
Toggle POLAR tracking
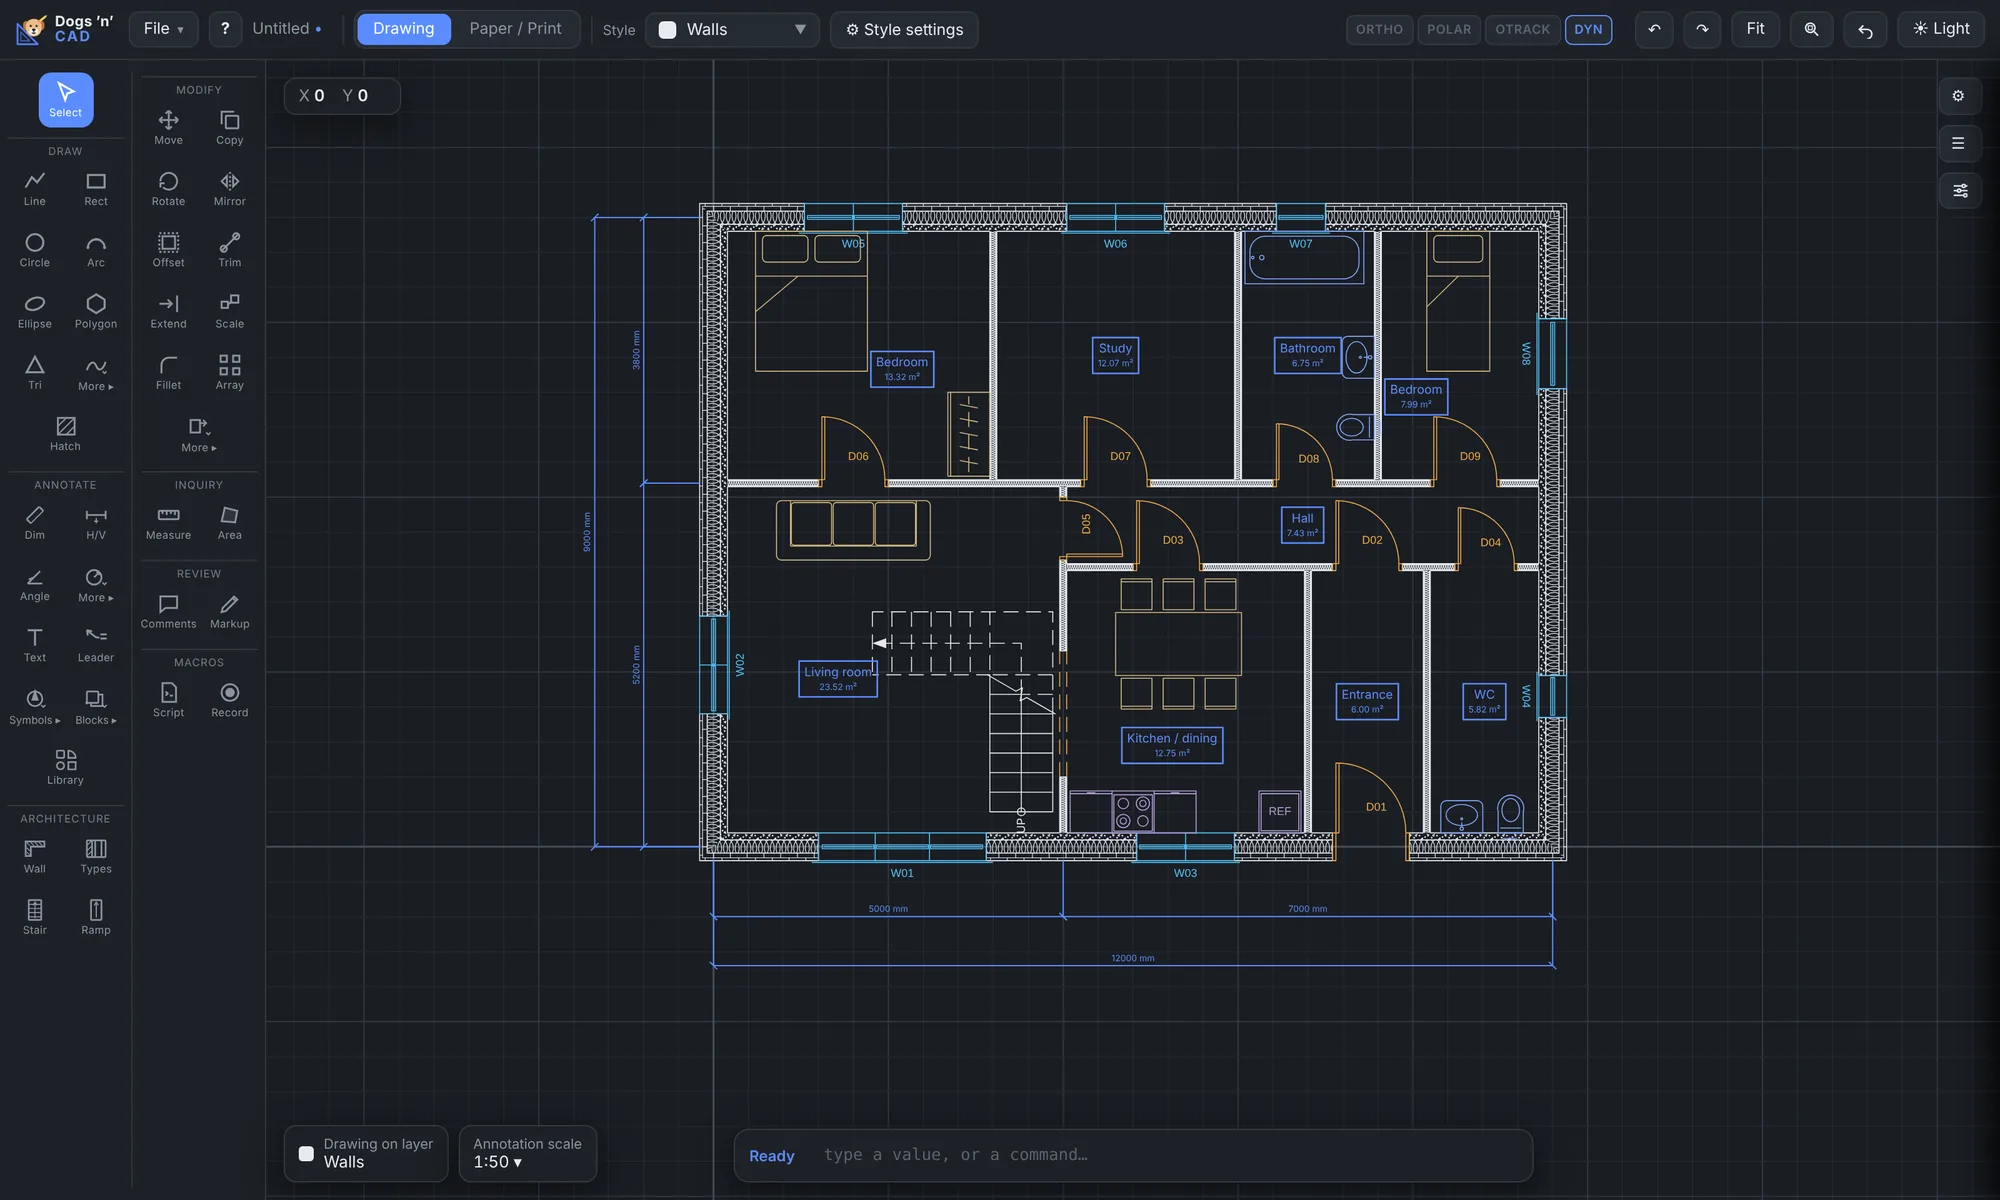1449,29
